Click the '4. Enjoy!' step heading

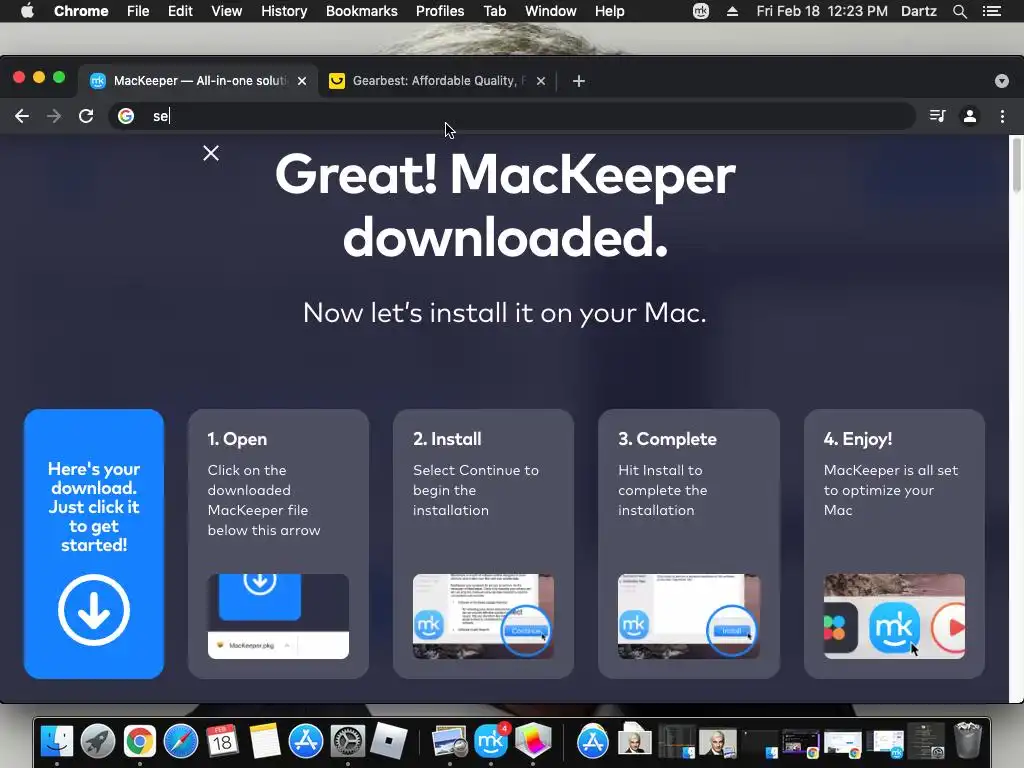[858, 439]
